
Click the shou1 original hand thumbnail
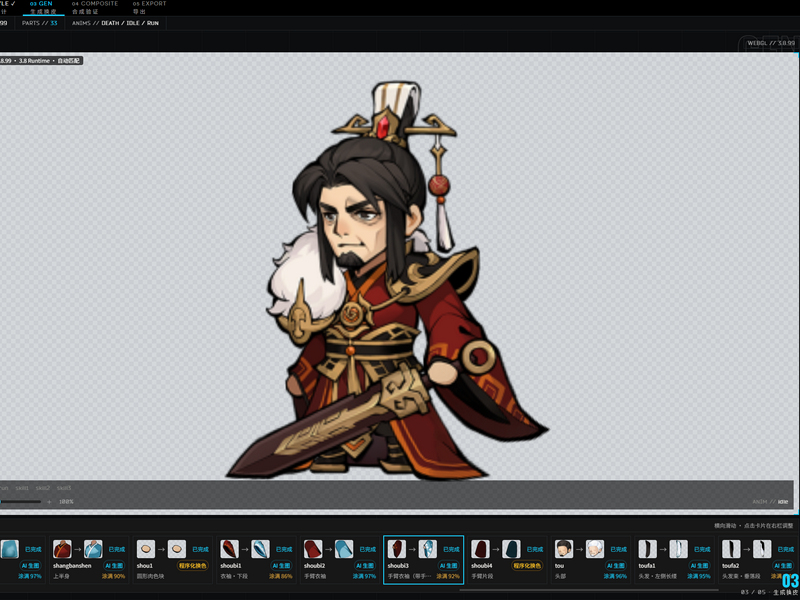pyautogui.click(x=146, y=549)
